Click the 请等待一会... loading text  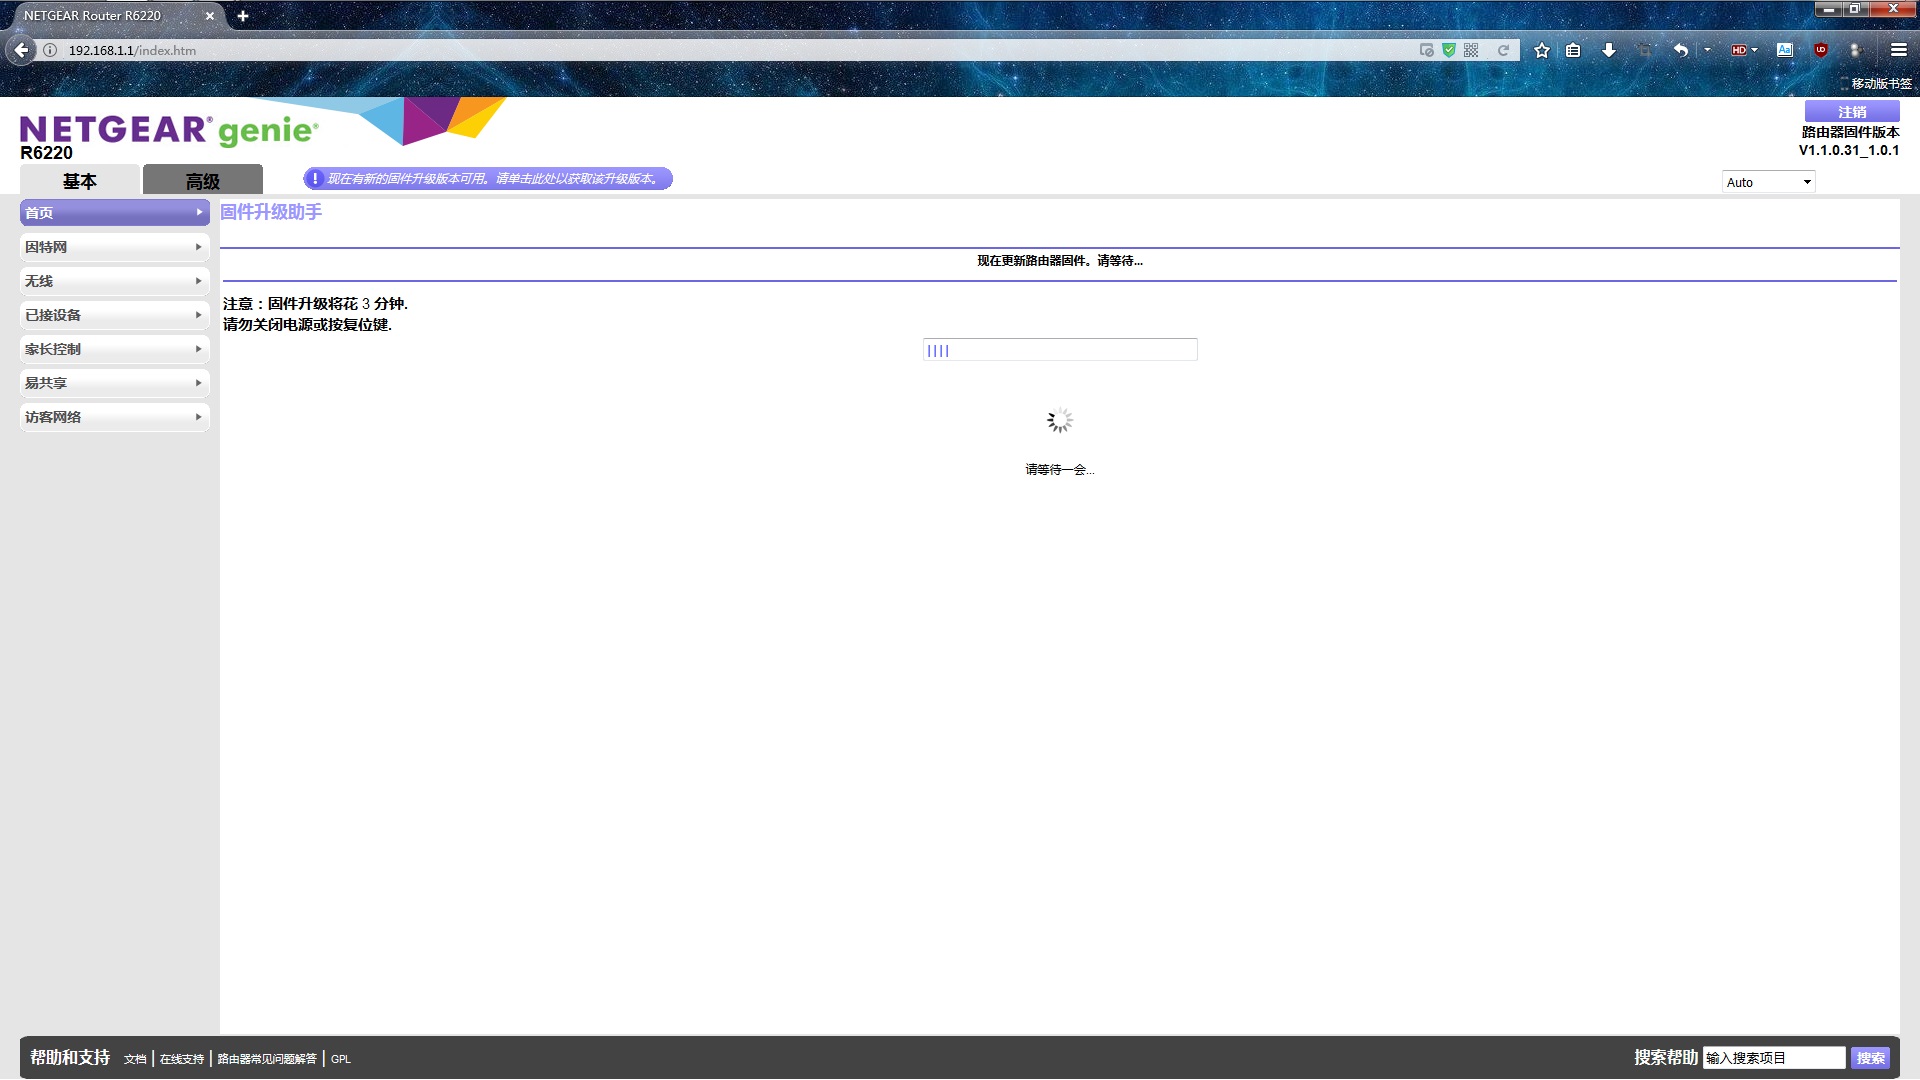coord(1060,470)
